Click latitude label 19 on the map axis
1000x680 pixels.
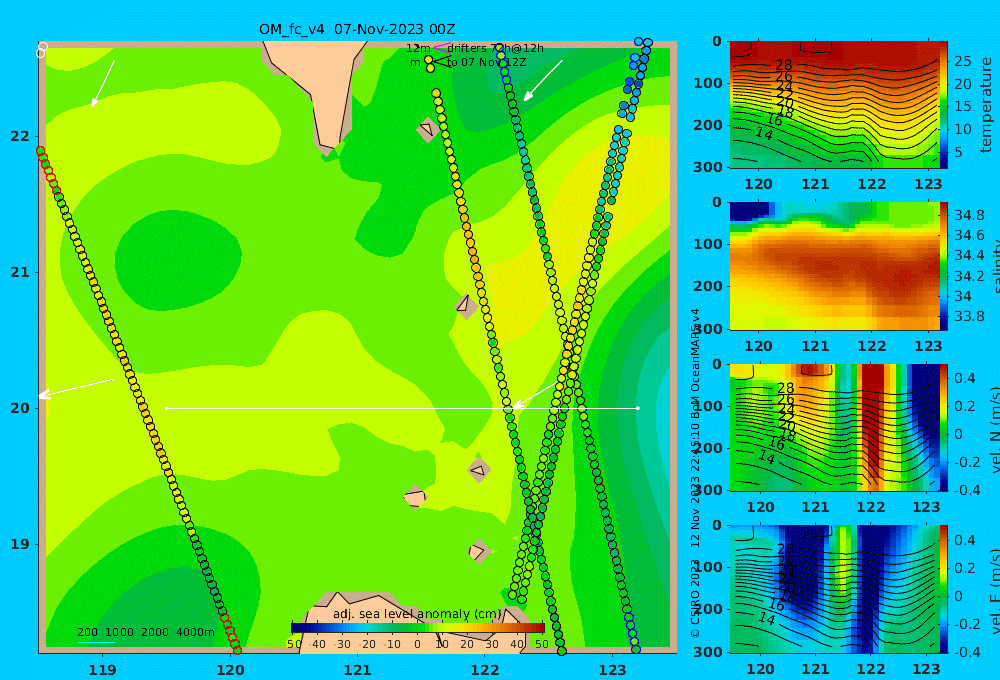[x=19, y=544]
